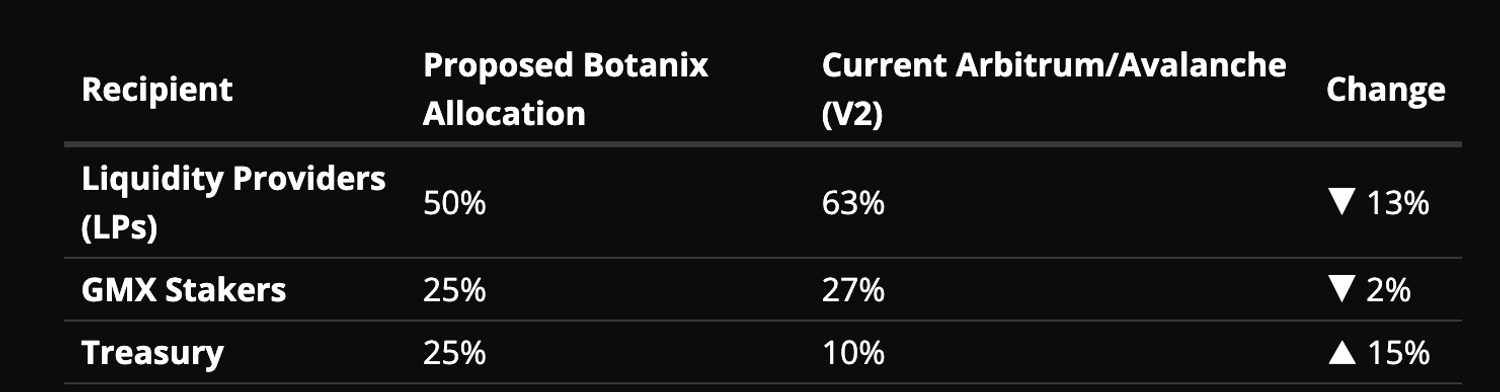Select the 10% current Treasury cell
The image size is (1500, 392).
[853, 353]
